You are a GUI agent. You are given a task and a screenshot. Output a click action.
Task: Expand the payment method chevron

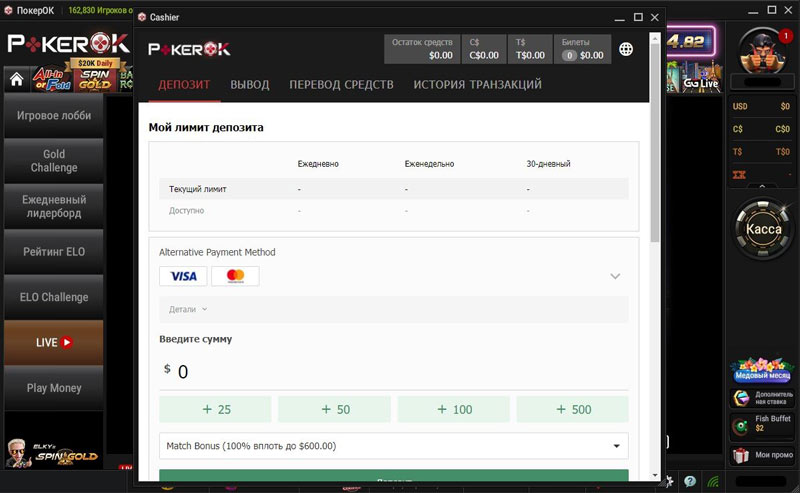(x=615, y=276)
